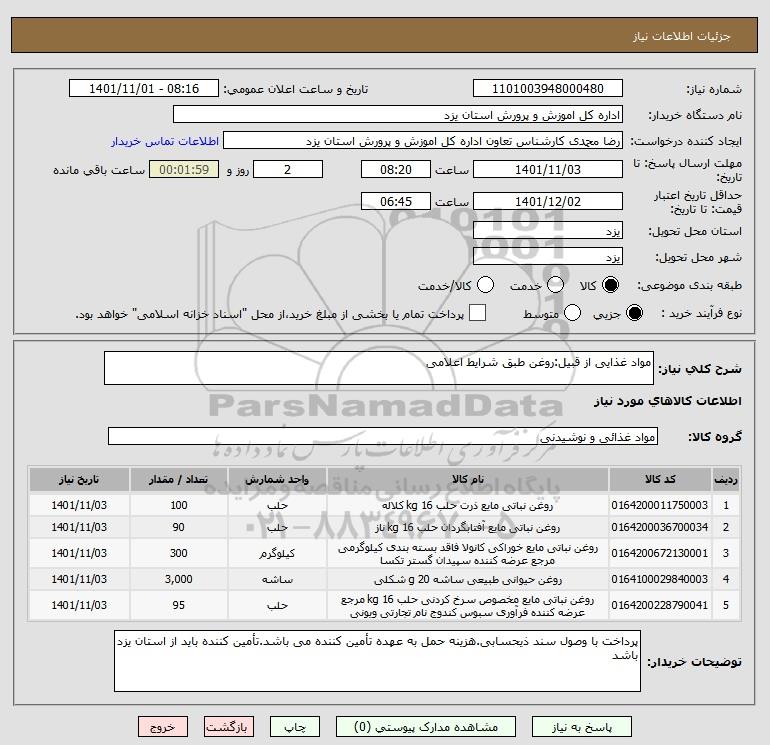This screenshot has width=770, height=745.
Task: Click the مشاهده مدارک پیوستی (0) button
Action: coord(426,727)
